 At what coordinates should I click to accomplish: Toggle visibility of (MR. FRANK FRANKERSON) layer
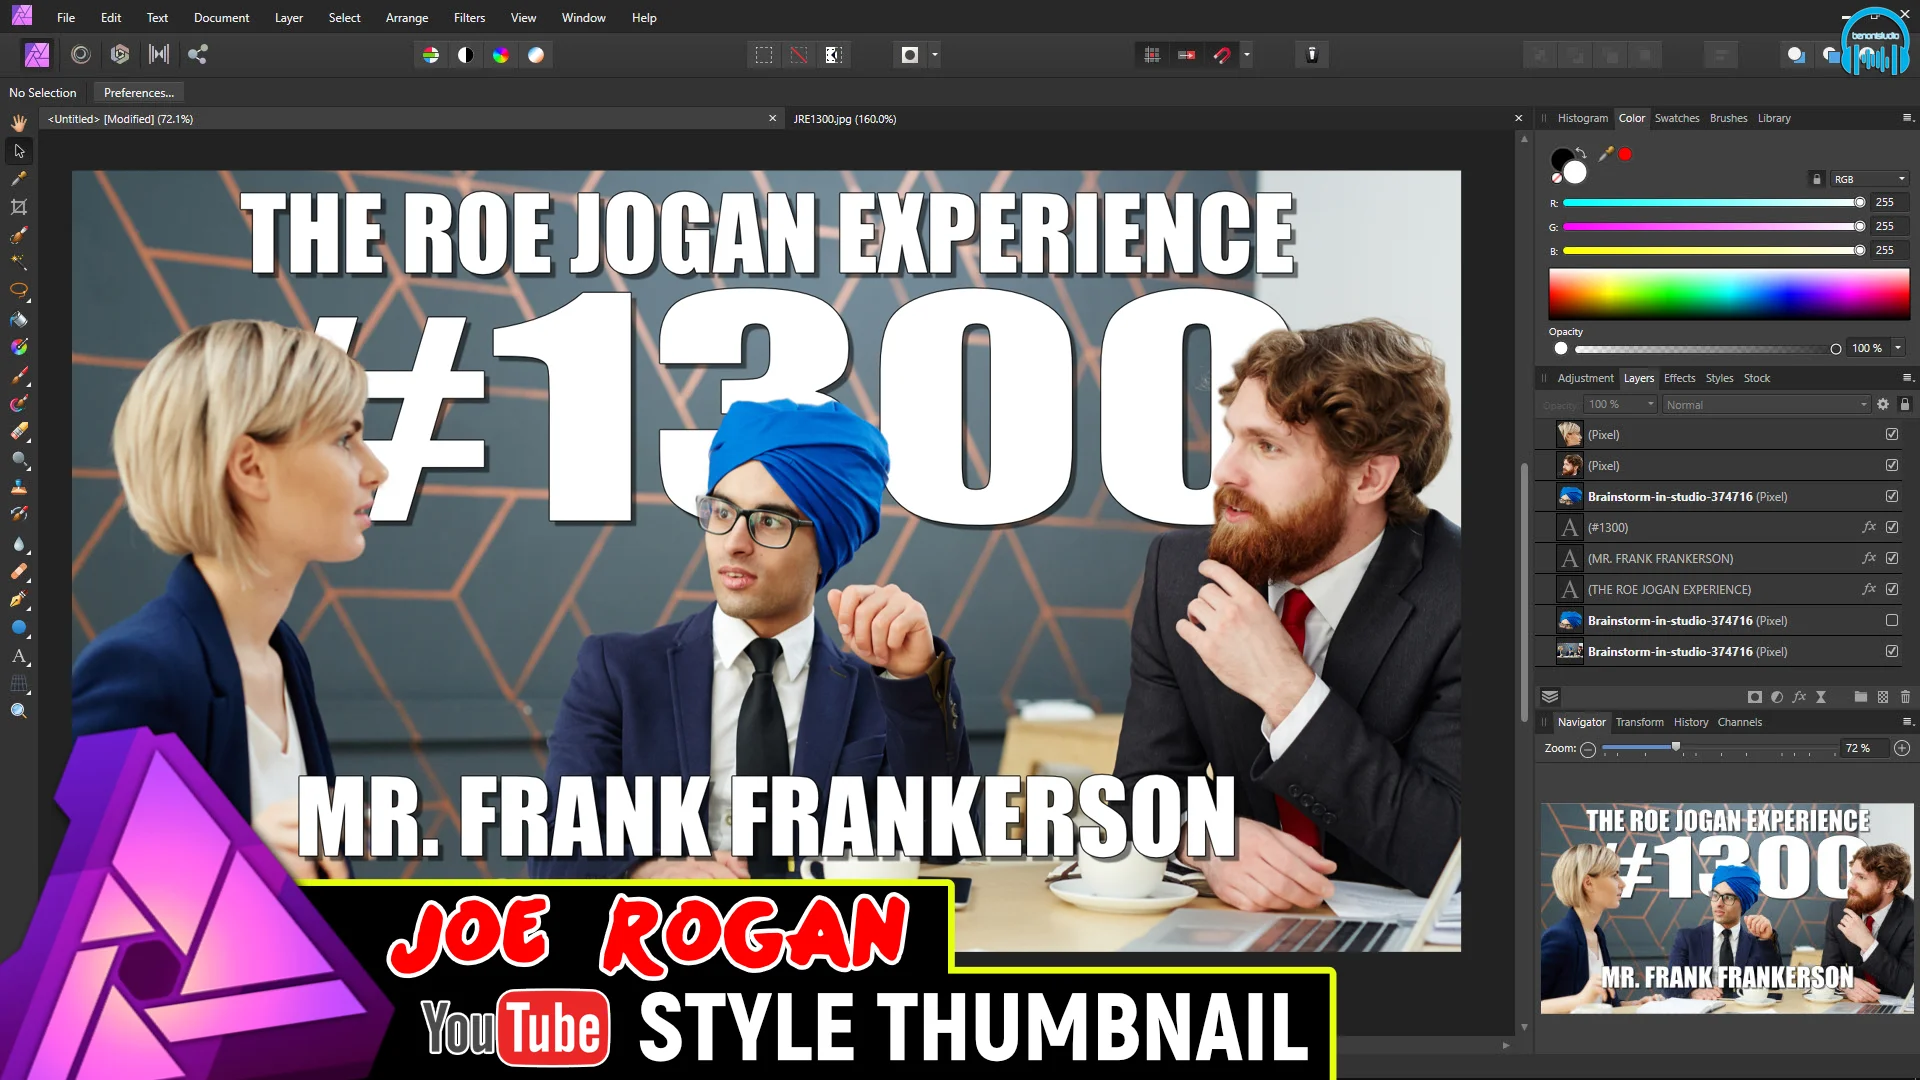tap(1892, 558)
